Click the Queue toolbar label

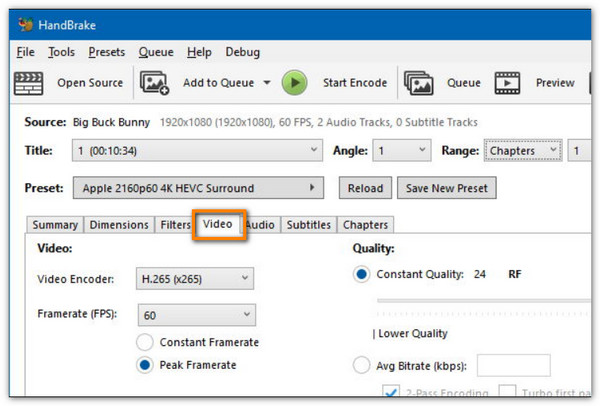pos(464,83)
